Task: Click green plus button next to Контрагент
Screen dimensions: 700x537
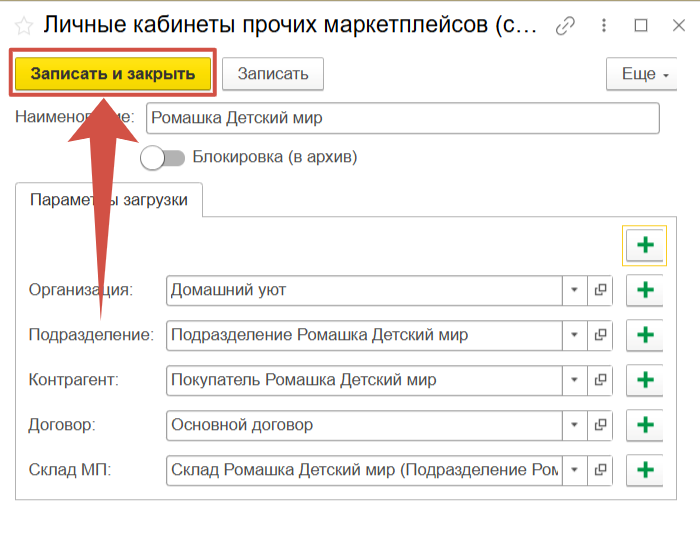Action: (x=645, y=380)
